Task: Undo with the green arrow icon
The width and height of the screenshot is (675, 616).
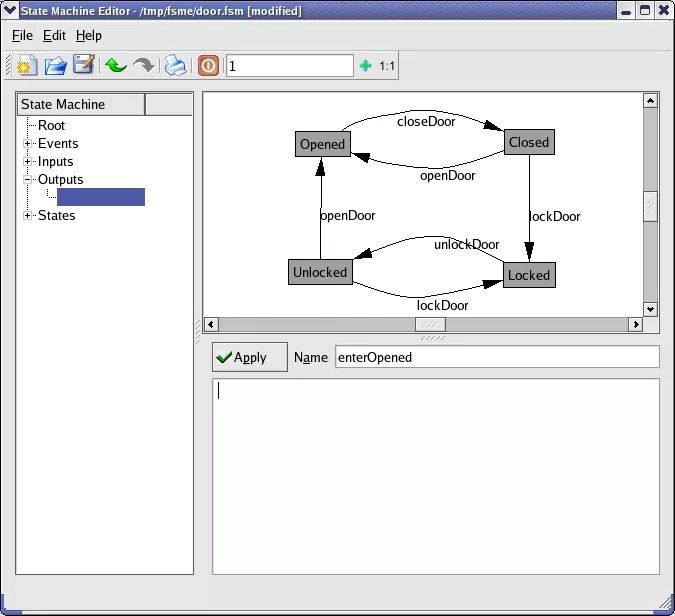Action: tap(115, 66)
